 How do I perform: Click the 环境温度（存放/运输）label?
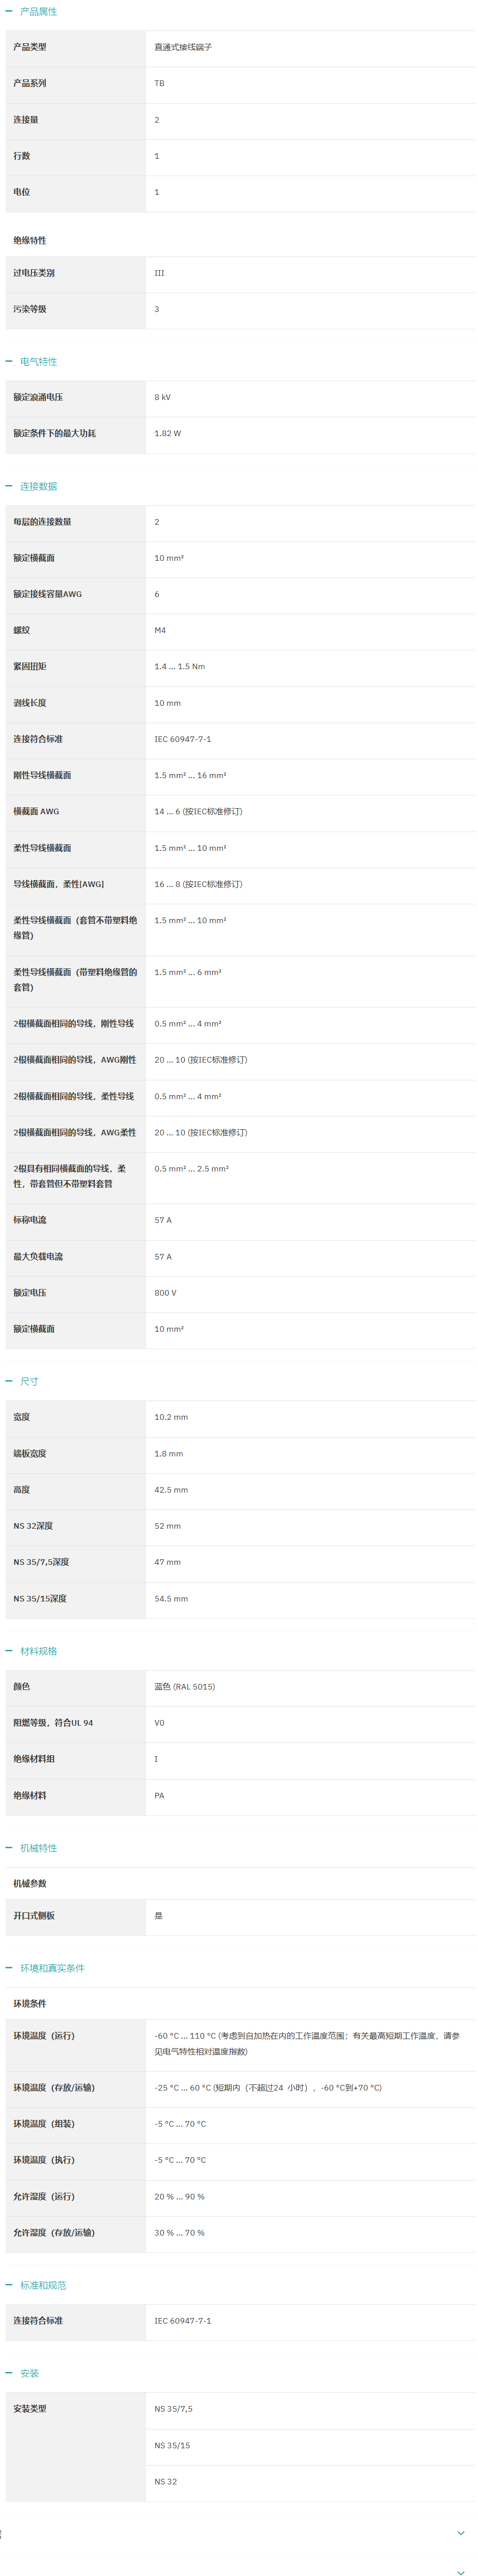pos(54,2088)
